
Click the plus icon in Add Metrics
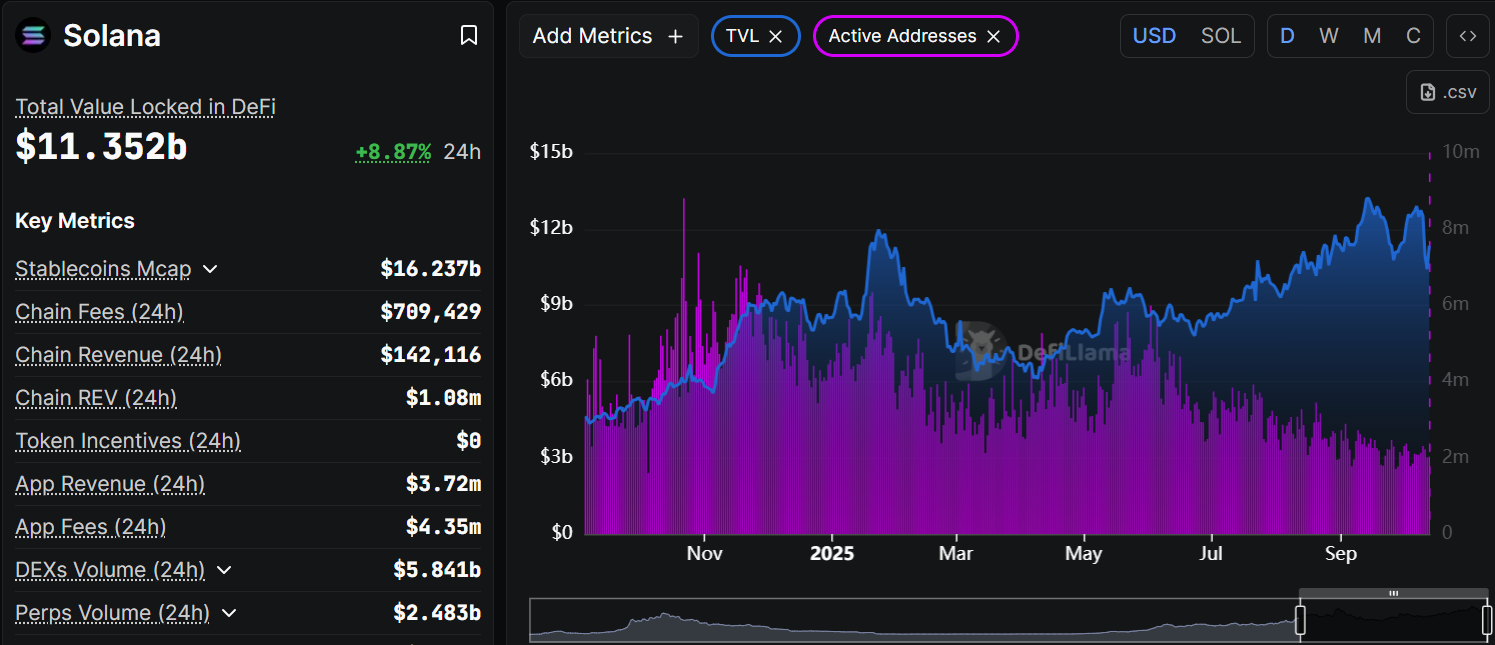pos(675,36)
